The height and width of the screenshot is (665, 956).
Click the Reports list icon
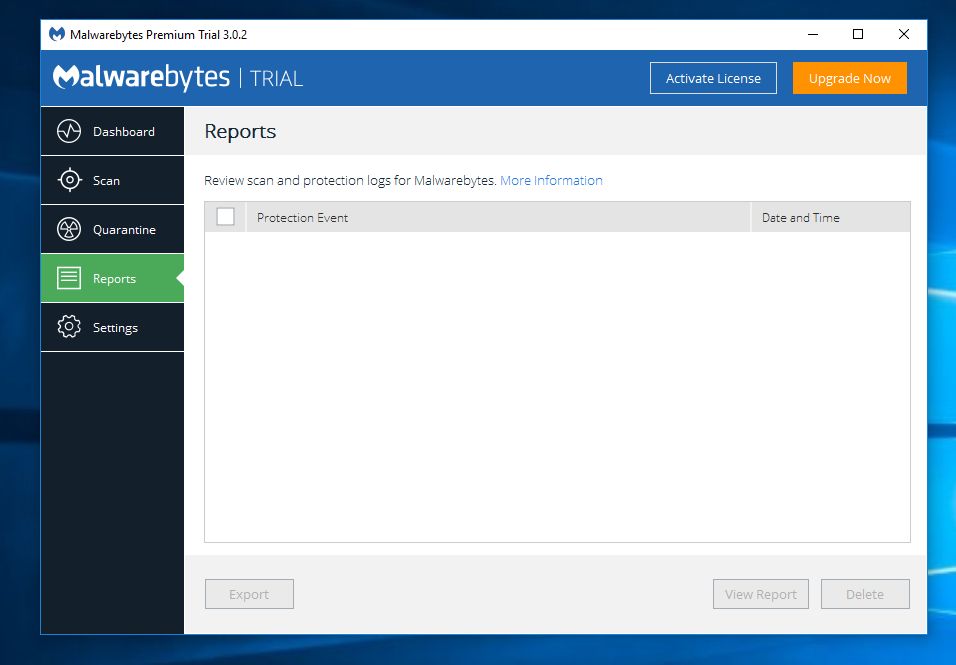pos(69,278)
